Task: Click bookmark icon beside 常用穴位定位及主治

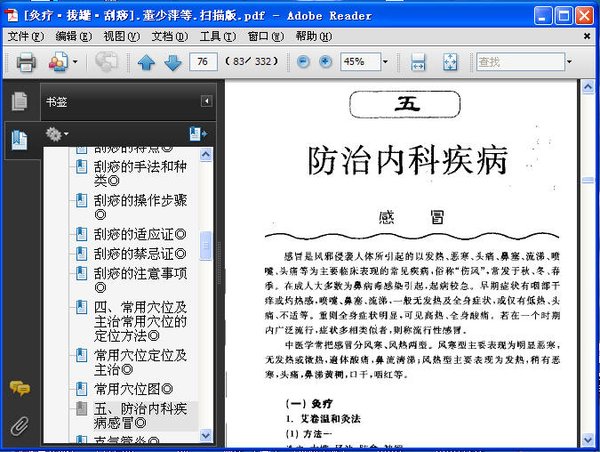Action: pos(81,355)
